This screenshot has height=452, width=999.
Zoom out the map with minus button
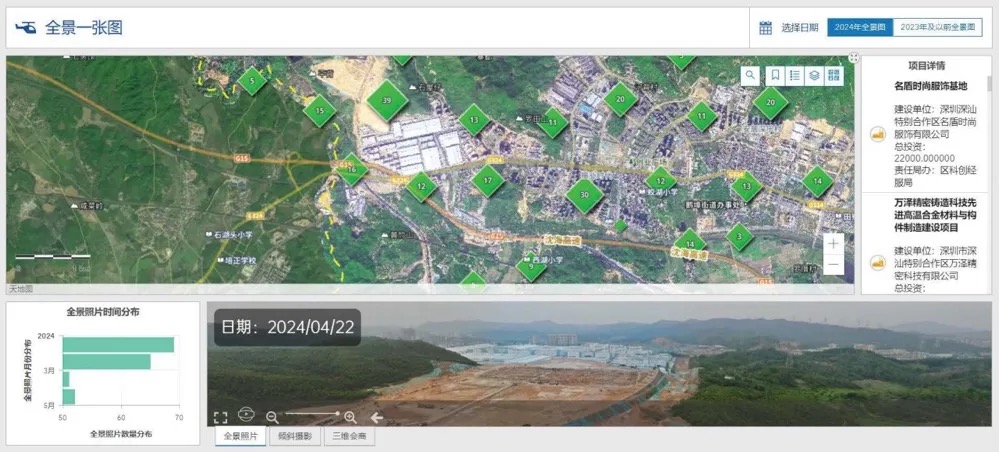click(x=833, y=264)
